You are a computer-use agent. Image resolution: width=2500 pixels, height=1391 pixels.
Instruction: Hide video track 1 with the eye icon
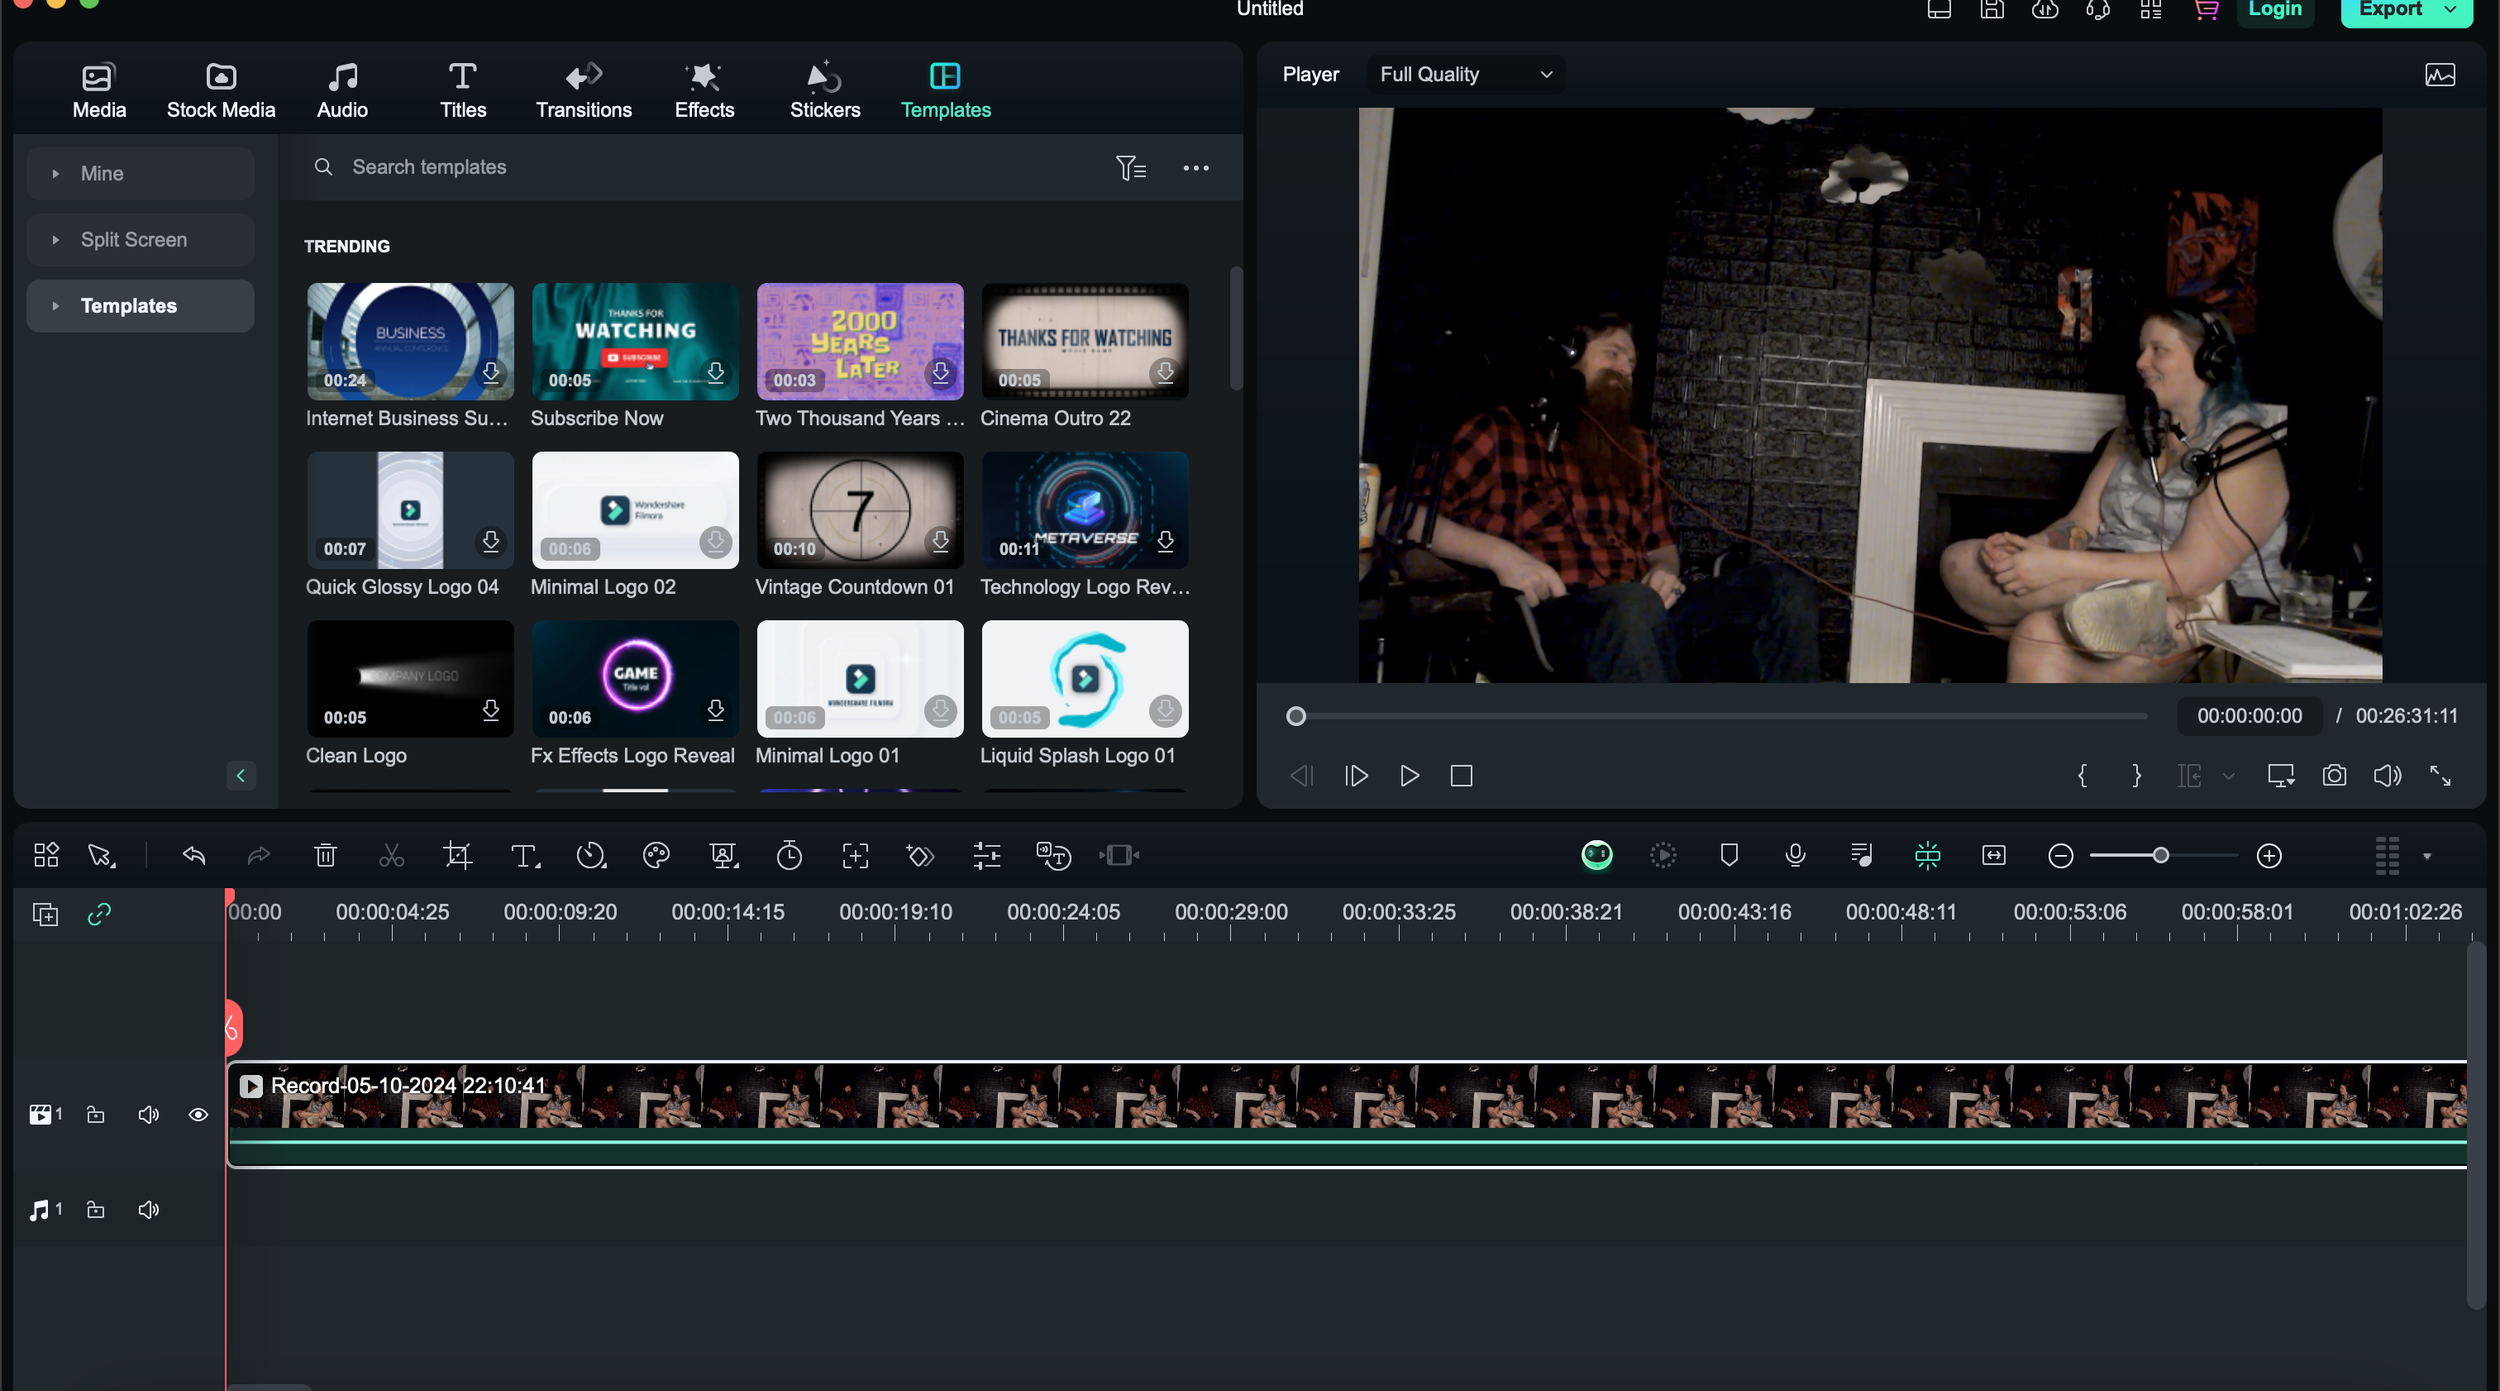click(x=198, y=1115)
